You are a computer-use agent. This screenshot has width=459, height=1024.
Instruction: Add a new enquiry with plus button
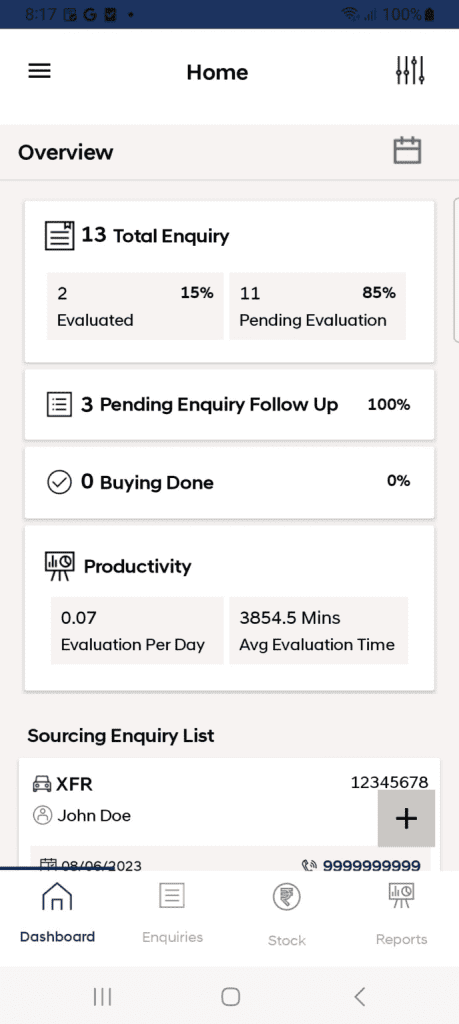click(406, 818)
